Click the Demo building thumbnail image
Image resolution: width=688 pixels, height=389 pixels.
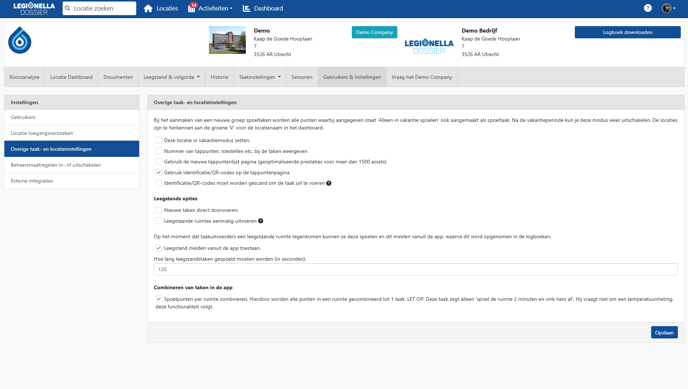(x=227, y=40)
